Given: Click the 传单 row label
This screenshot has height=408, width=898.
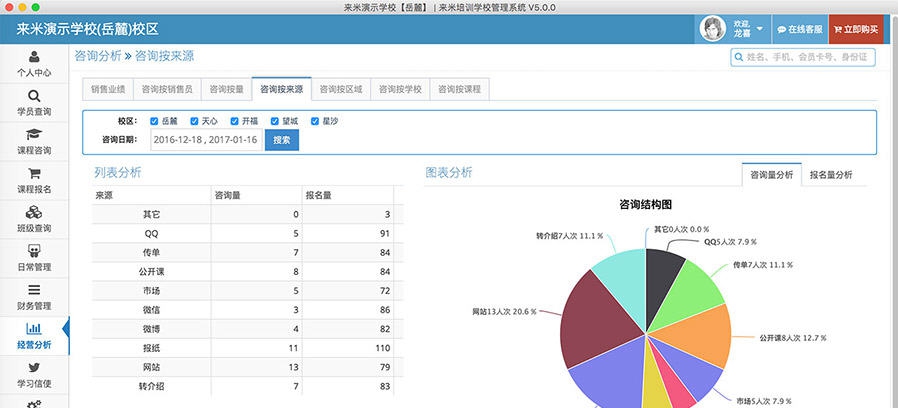Looking at the screenshot, I should click(x=151, y=253).
